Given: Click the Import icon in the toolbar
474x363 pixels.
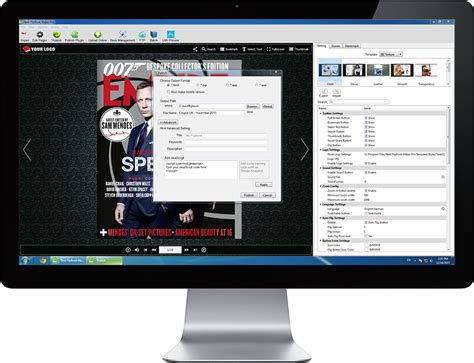Looking at the screenshot, I should tap(25, 36).
